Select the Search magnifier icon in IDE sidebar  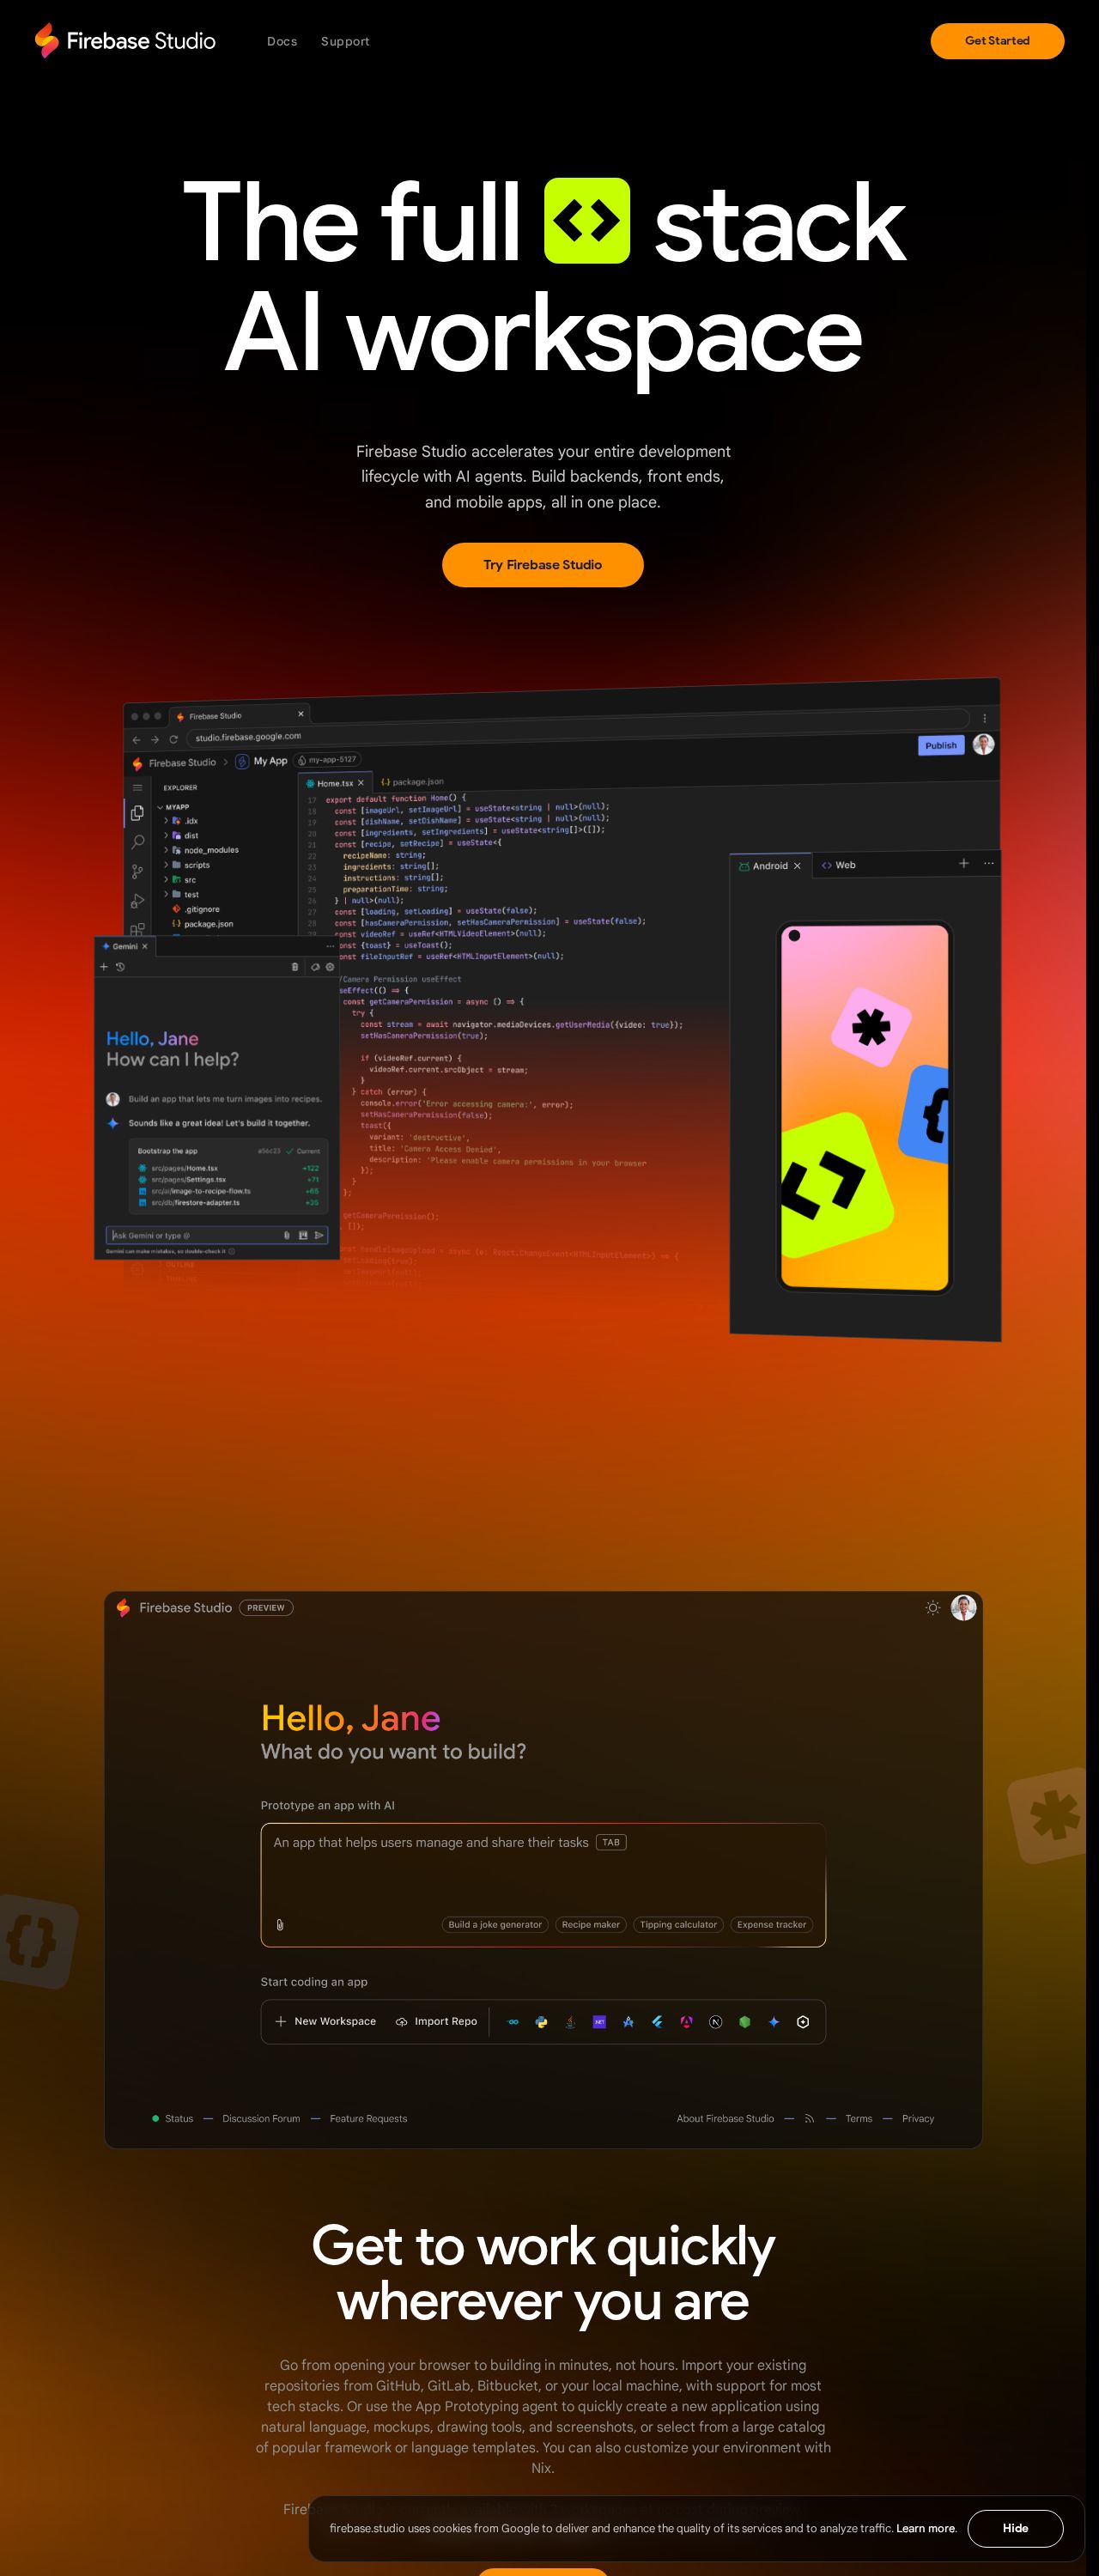click(138, 842)
